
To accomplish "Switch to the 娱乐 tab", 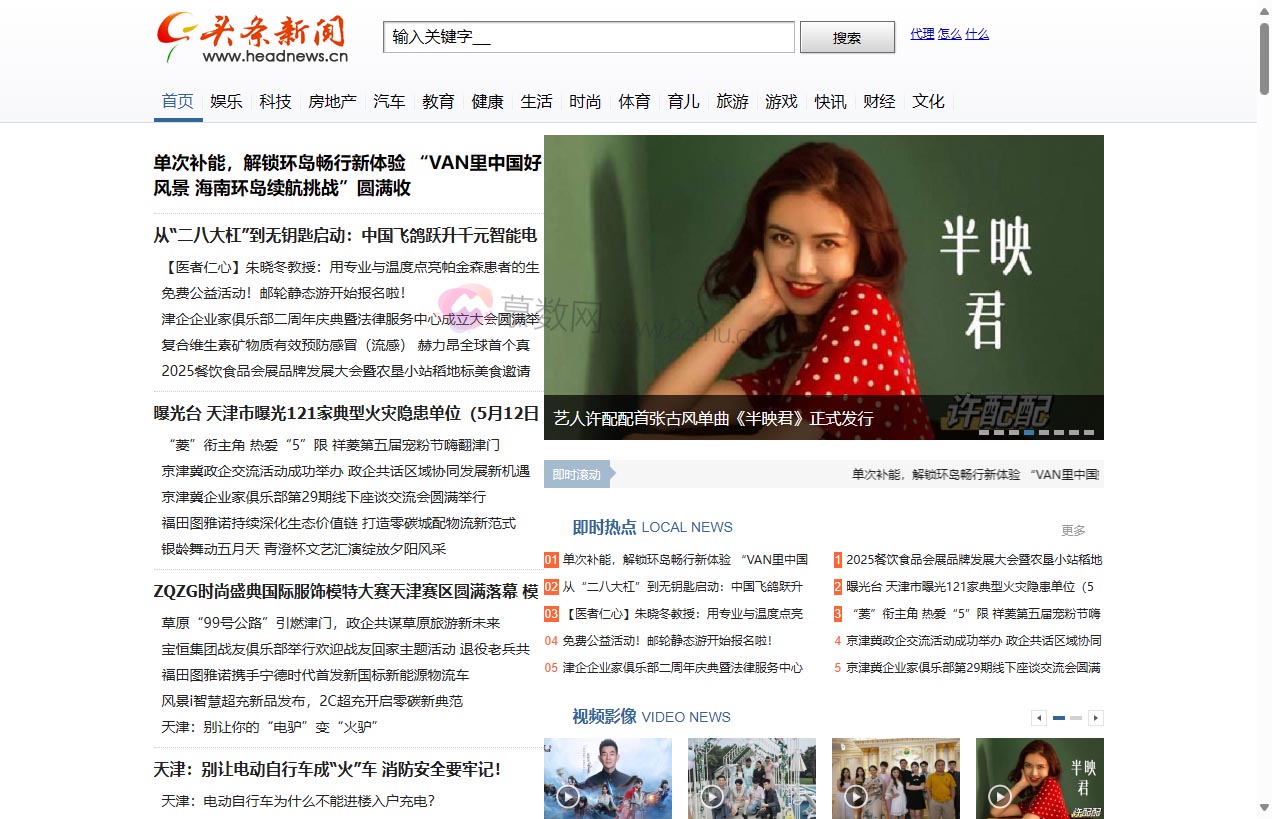I will [x=226, y=101].
